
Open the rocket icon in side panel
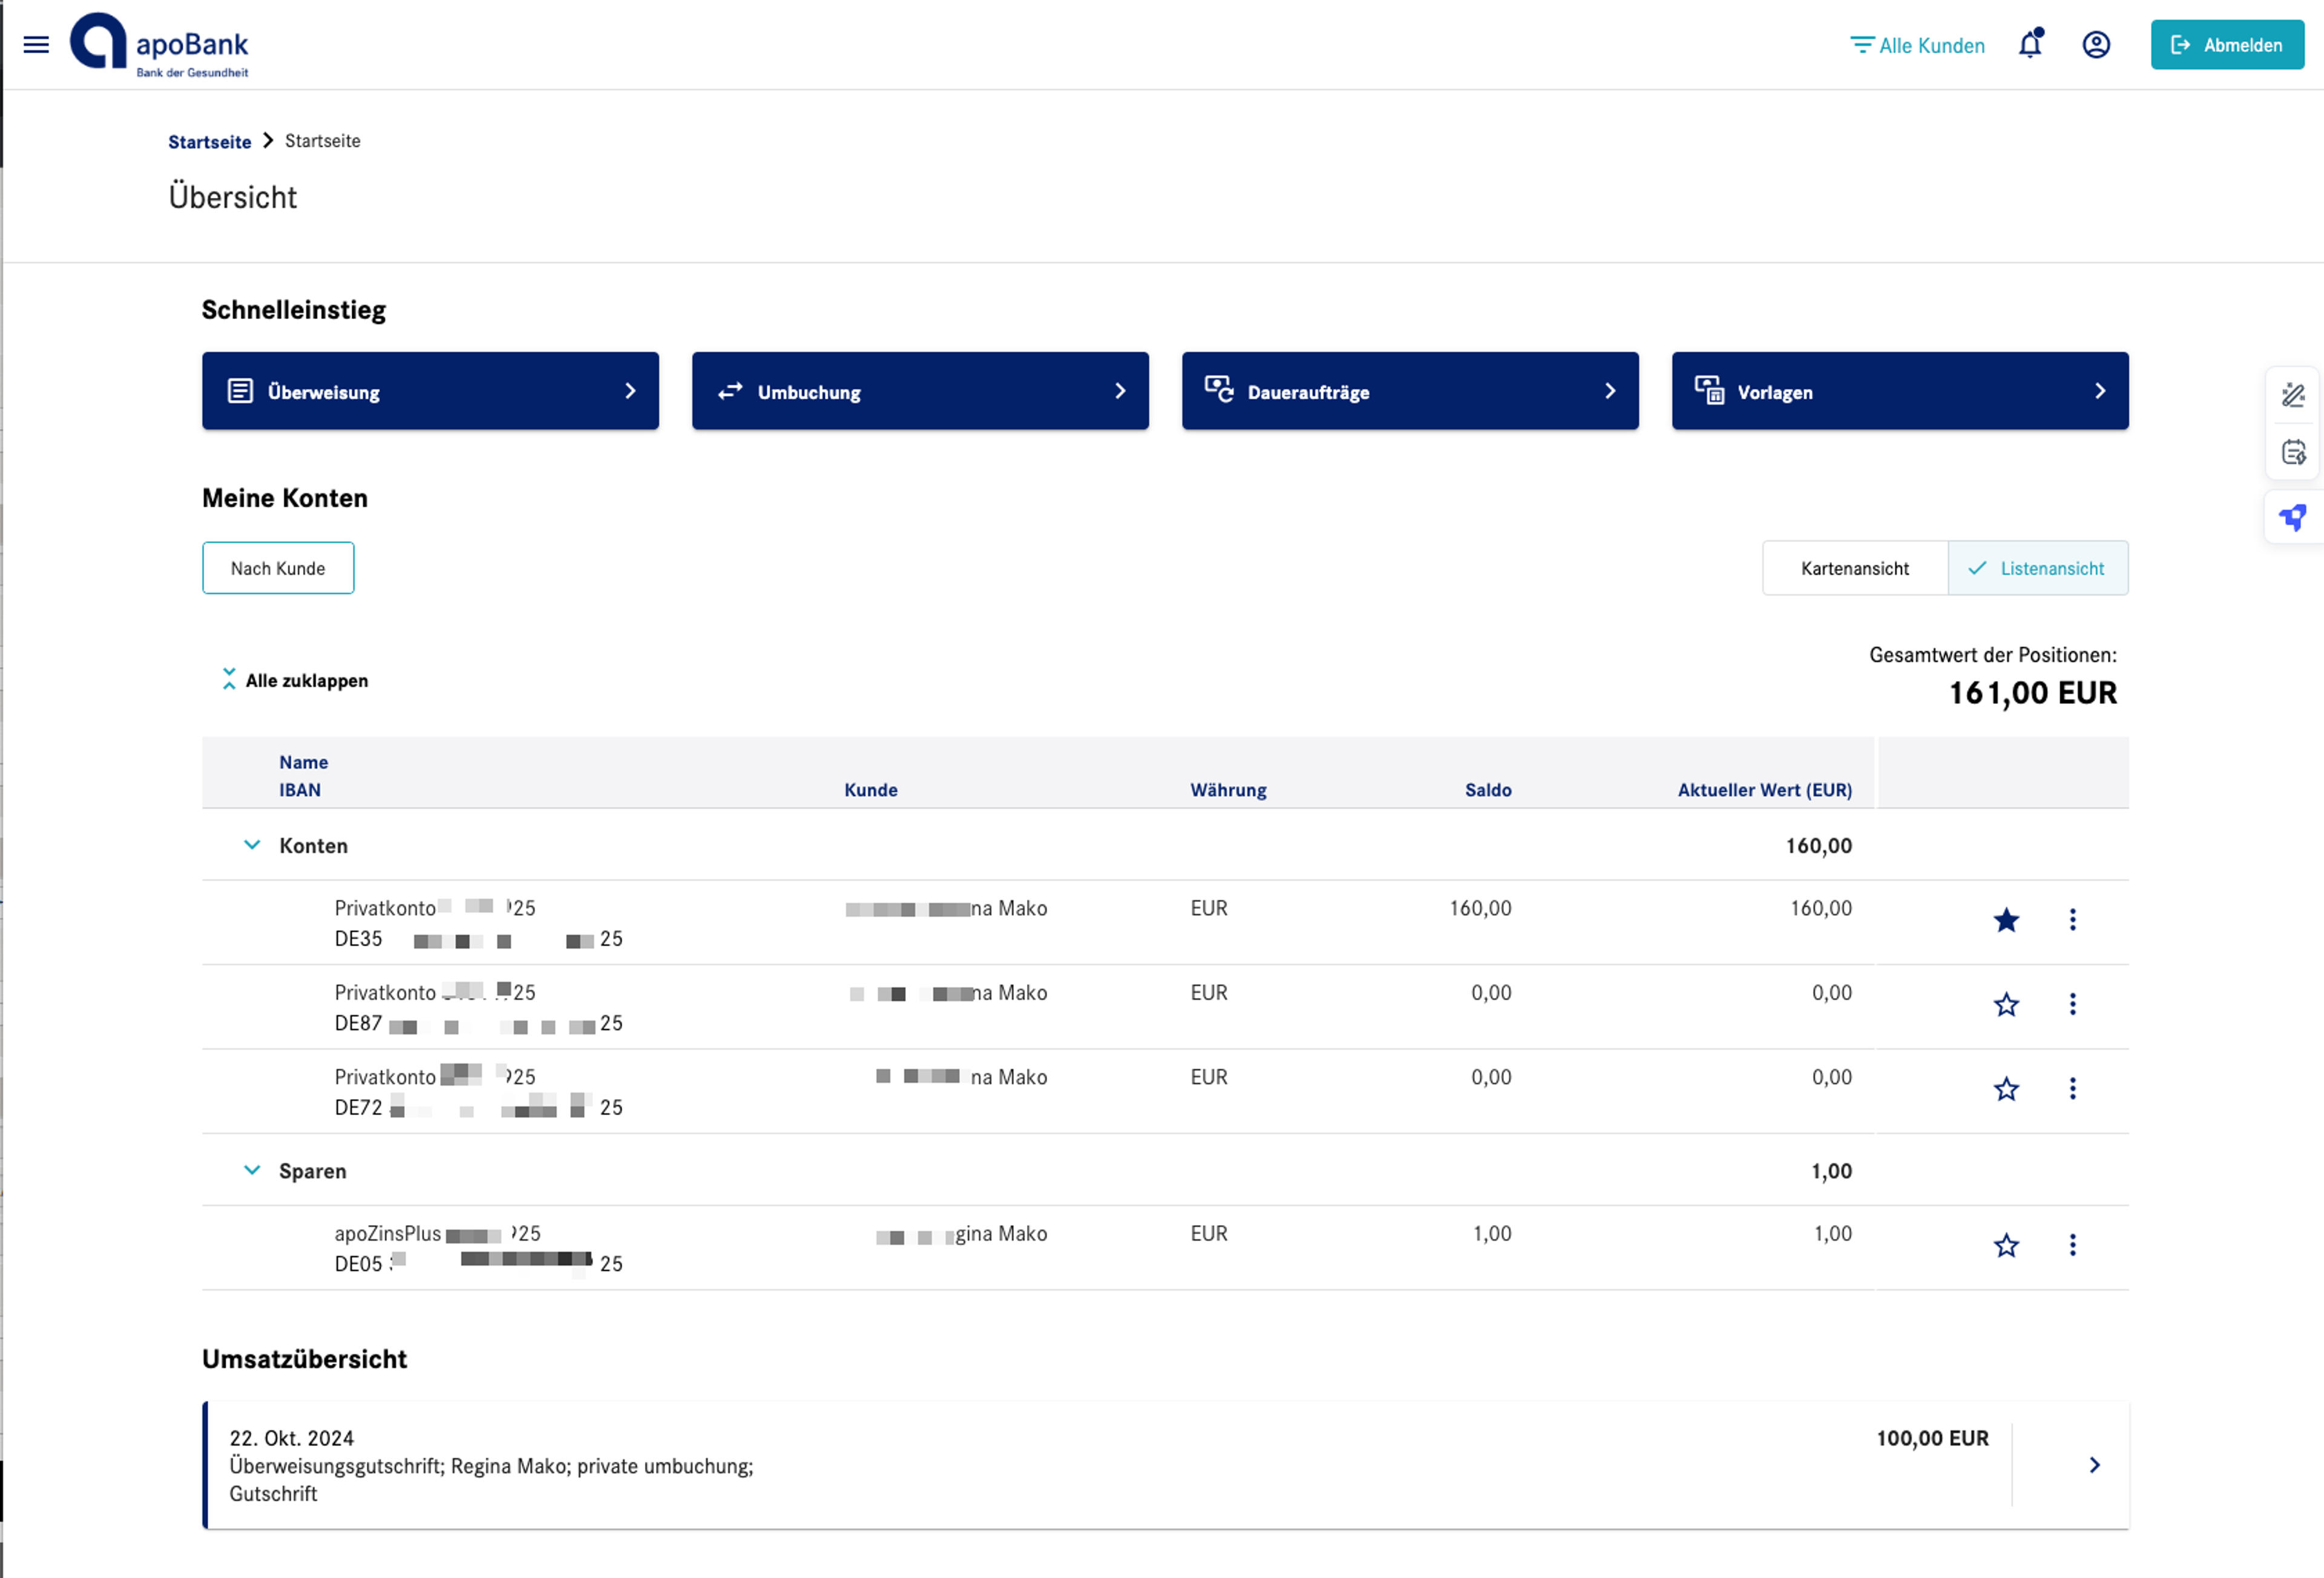2293,517
